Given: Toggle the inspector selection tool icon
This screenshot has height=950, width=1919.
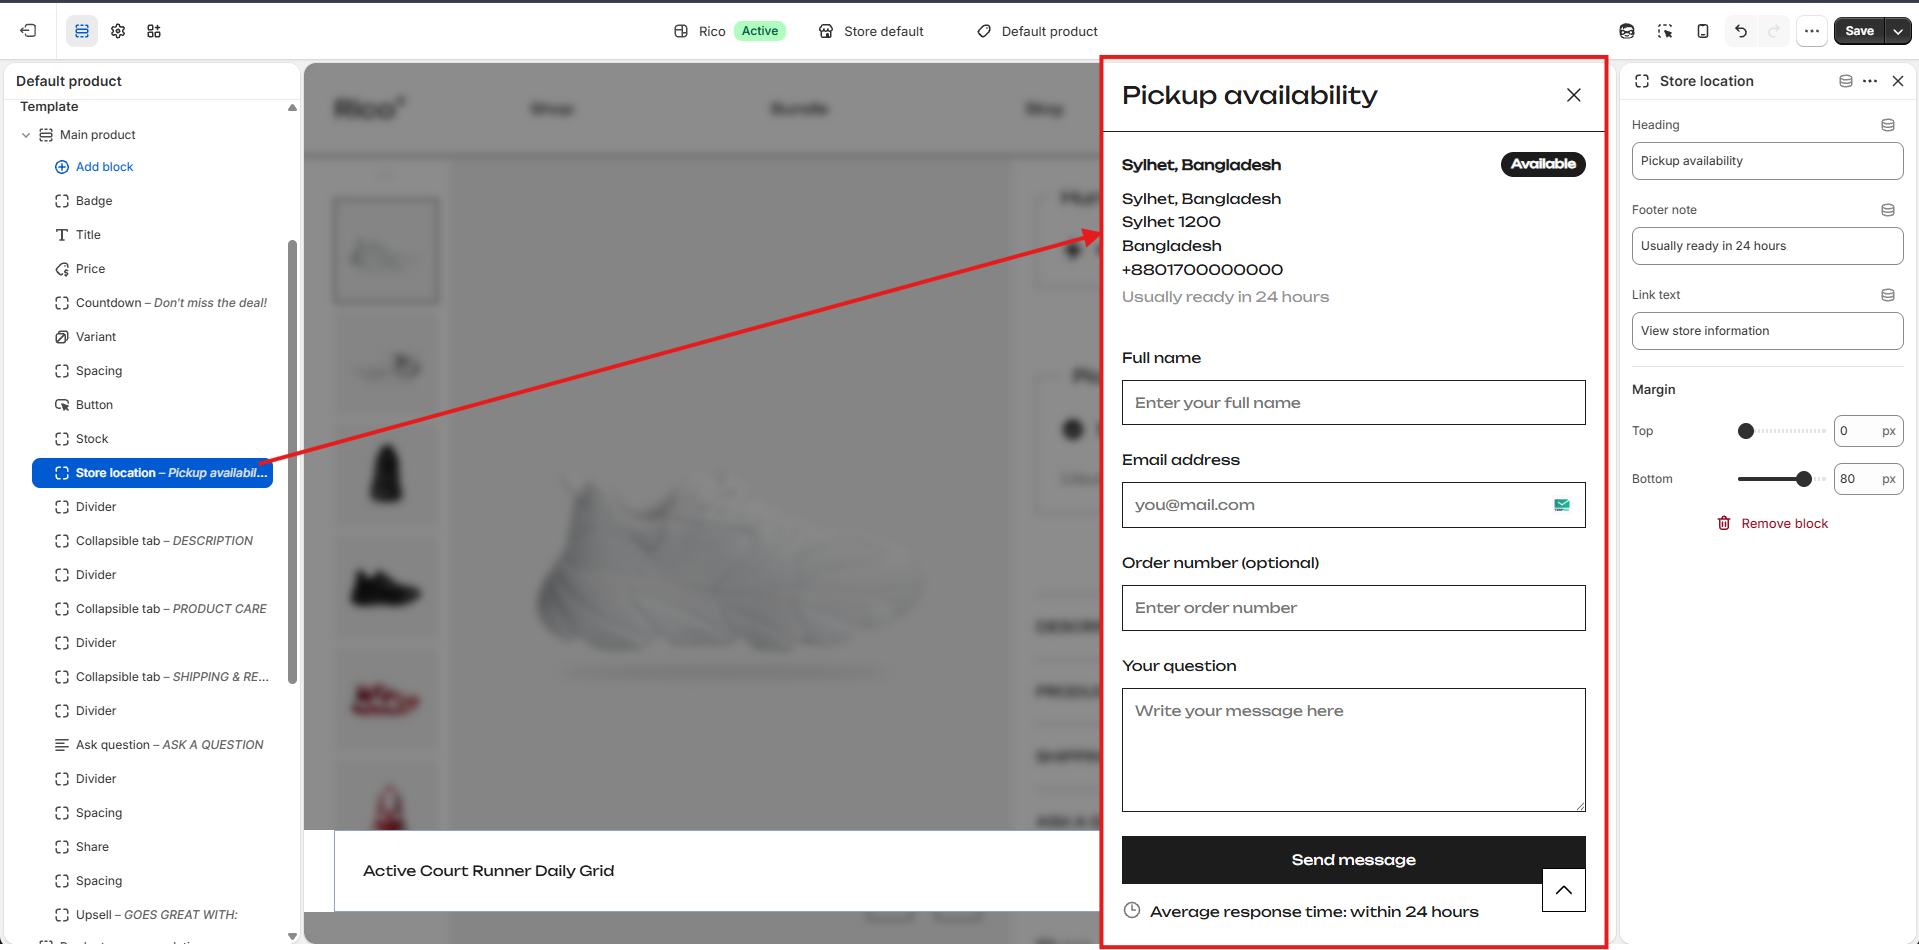Looking at the screenshot, I should [1665, 31].
